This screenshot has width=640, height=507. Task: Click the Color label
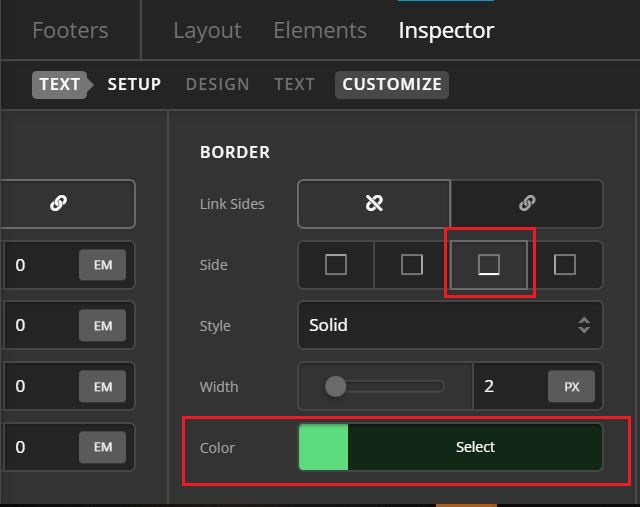tap(217, 448)
